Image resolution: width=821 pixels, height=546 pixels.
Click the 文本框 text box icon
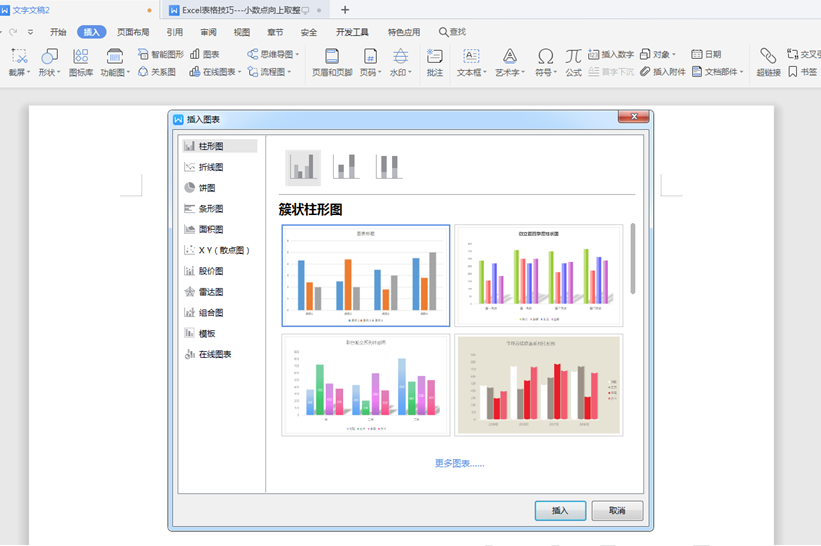tap(471, 55)
